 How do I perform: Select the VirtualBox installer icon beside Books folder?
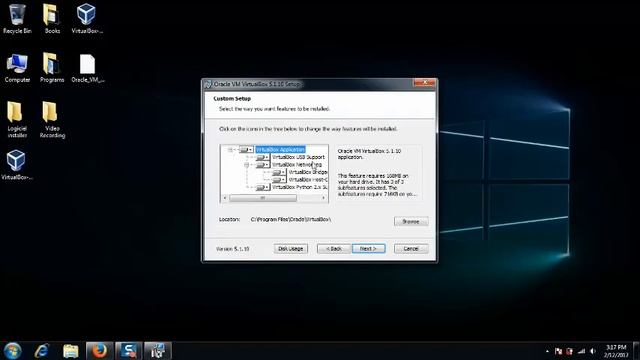(87, 18)
